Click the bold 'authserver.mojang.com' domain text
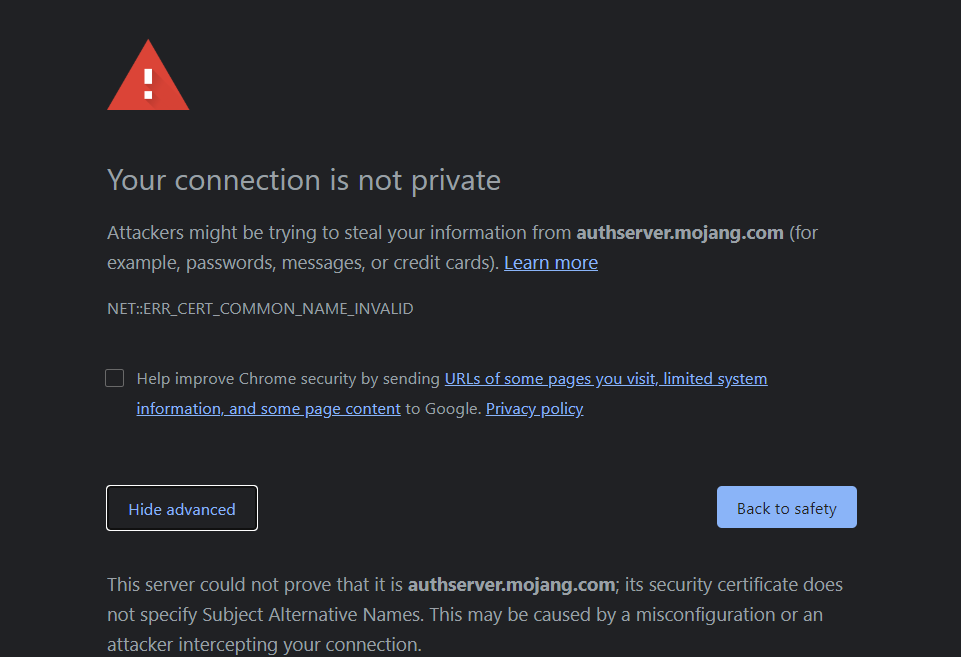The image size is (961, 657). tap(679, 232)
